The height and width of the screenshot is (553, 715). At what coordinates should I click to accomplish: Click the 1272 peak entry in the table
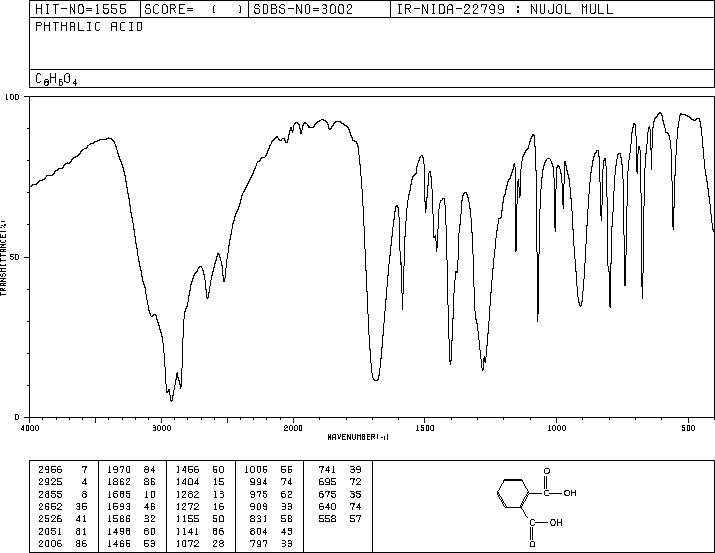[200, 506]
